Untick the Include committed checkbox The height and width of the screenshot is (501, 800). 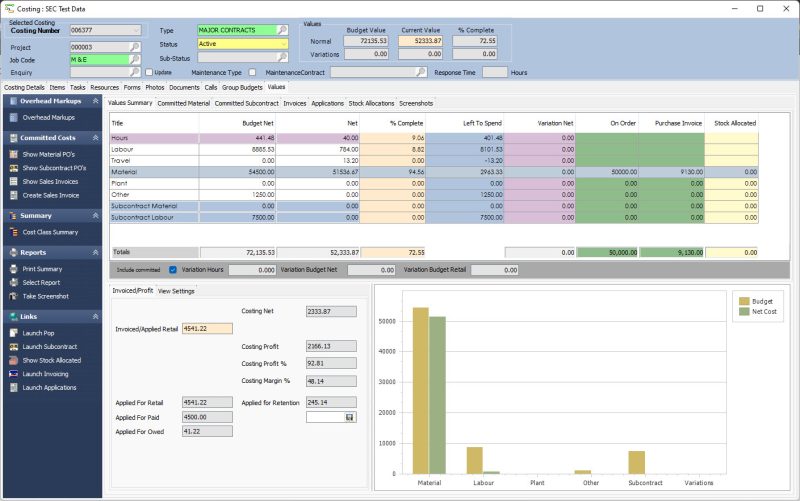[x=173, y=270]
